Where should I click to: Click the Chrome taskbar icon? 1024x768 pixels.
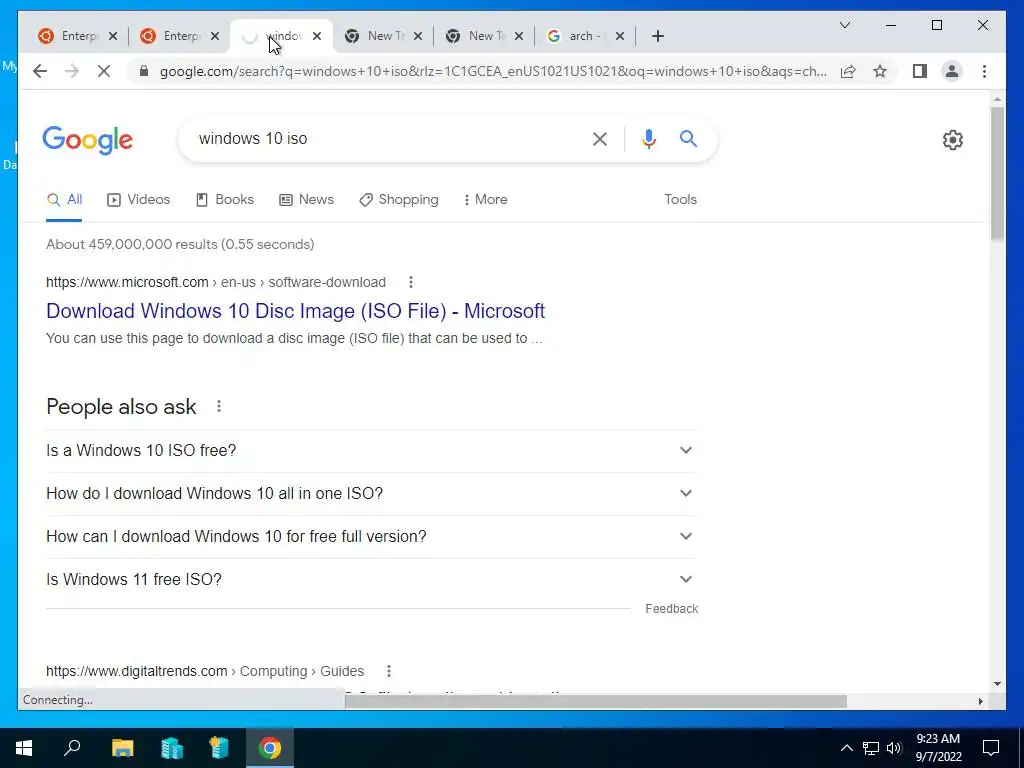click(x=269, y=748)
